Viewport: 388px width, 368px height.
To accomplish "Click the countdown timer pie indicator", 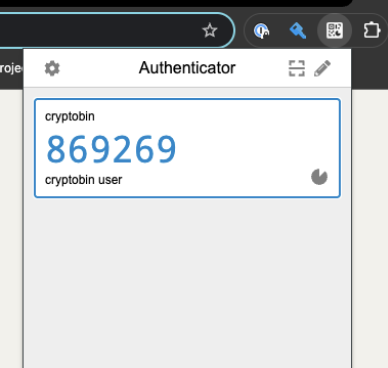I will coord(319,177).
